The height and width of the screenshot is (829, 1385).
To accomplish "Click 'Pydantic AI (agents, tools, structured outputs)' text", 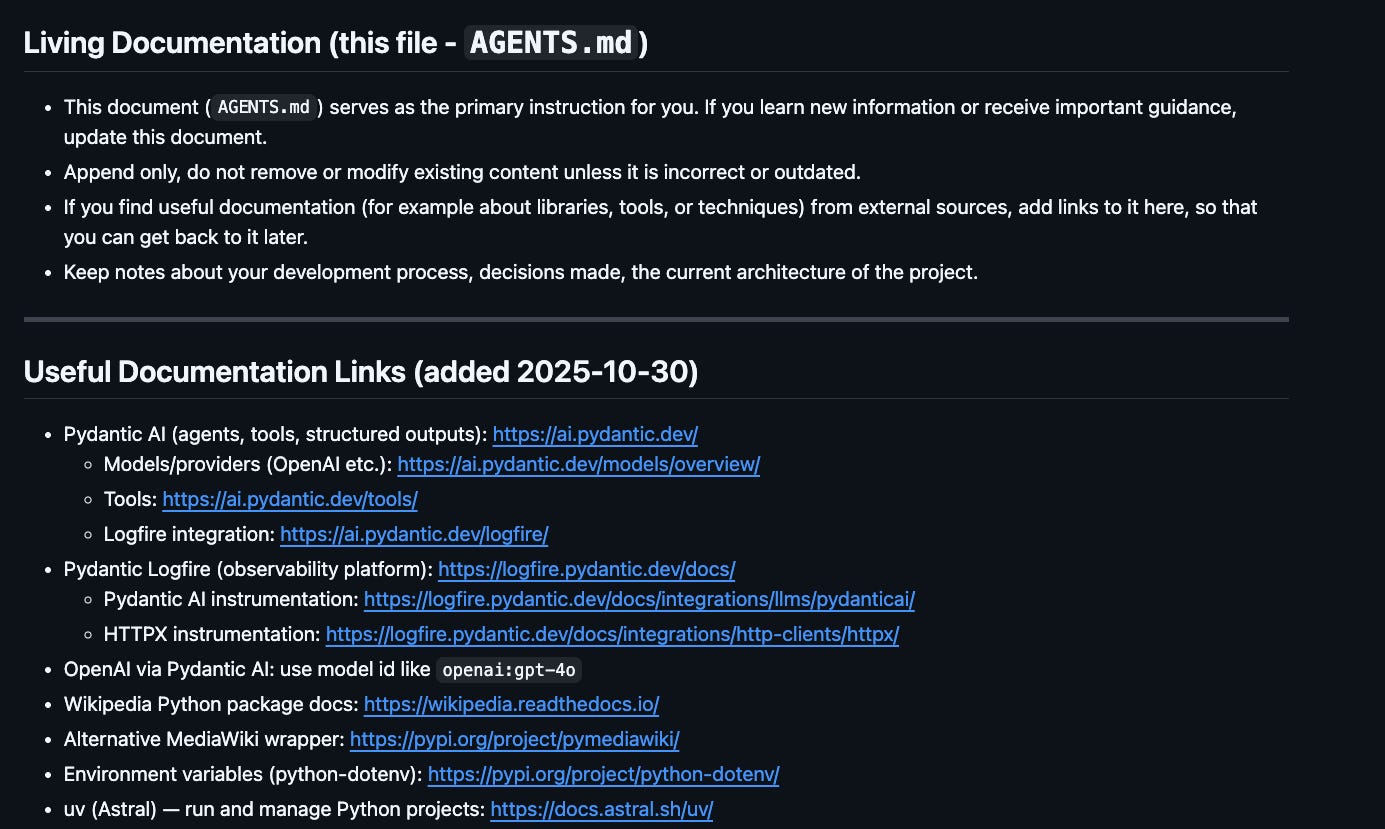I will pyautogui.click(x=276, y=434).
